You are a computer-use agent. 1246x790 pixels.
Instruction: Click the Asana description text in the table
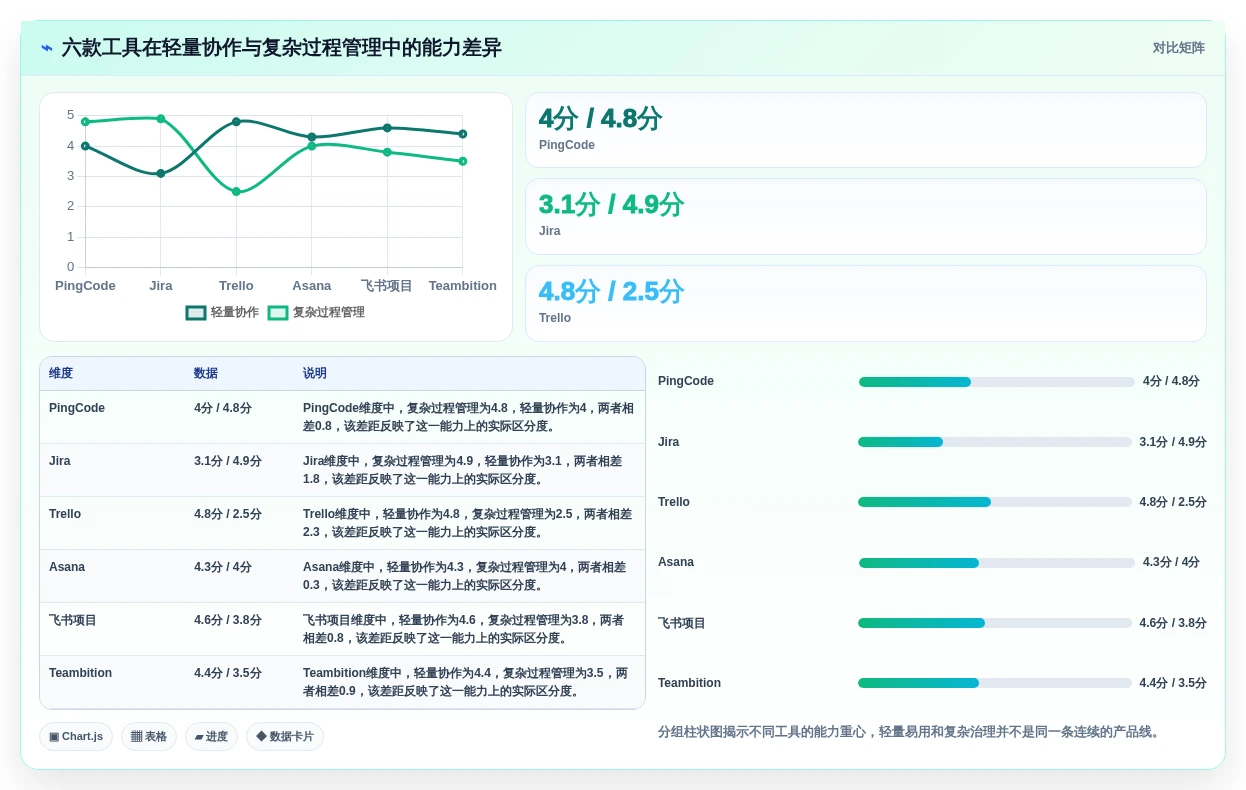[465, 576]
